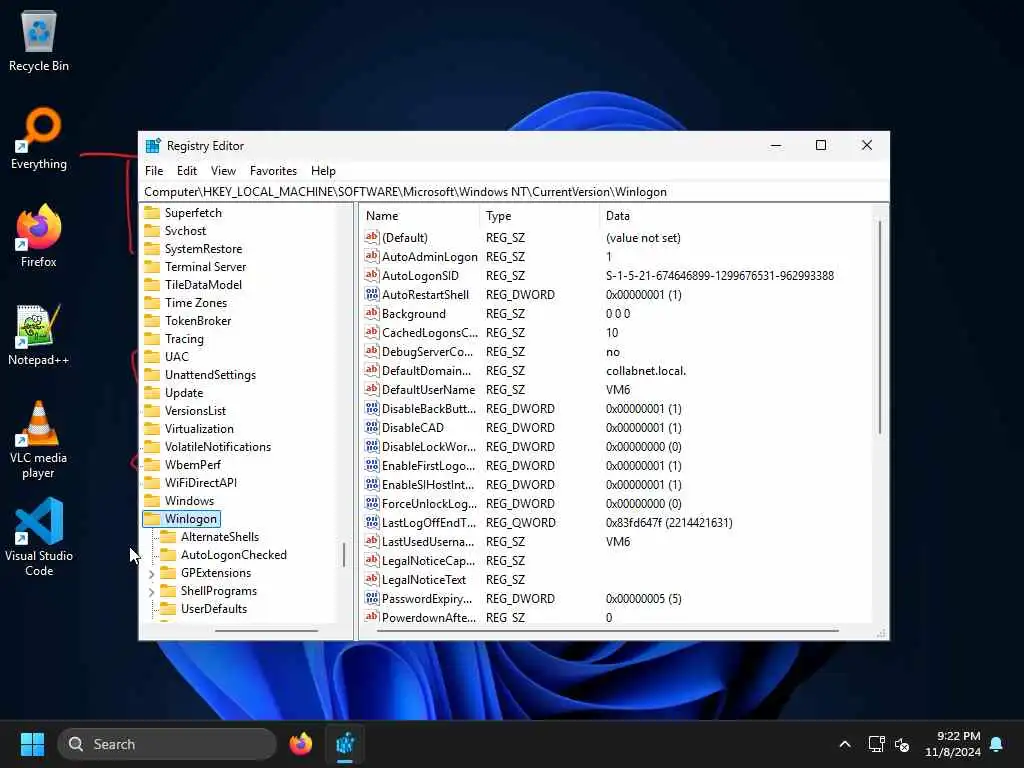Click the taskbar Search box
The height and width of the screenshot is (768, 1024).
[x=167, y=744]
